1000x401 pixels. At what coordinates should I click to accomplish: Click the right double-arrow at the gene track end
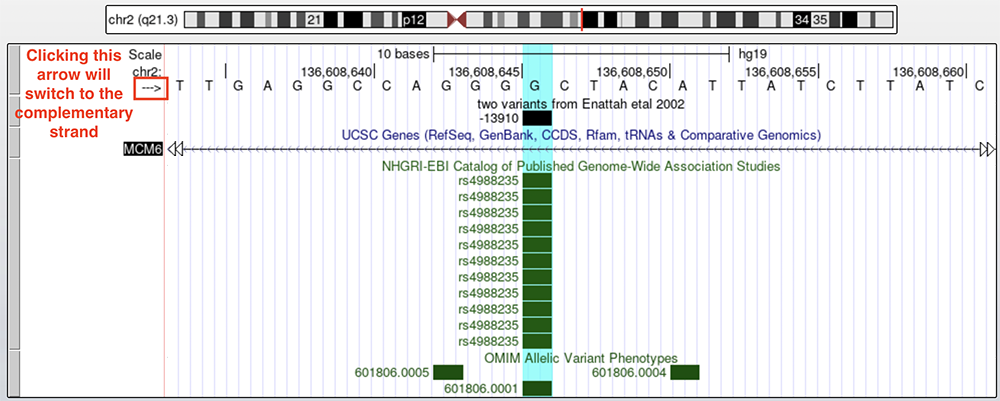coord(987,149)
